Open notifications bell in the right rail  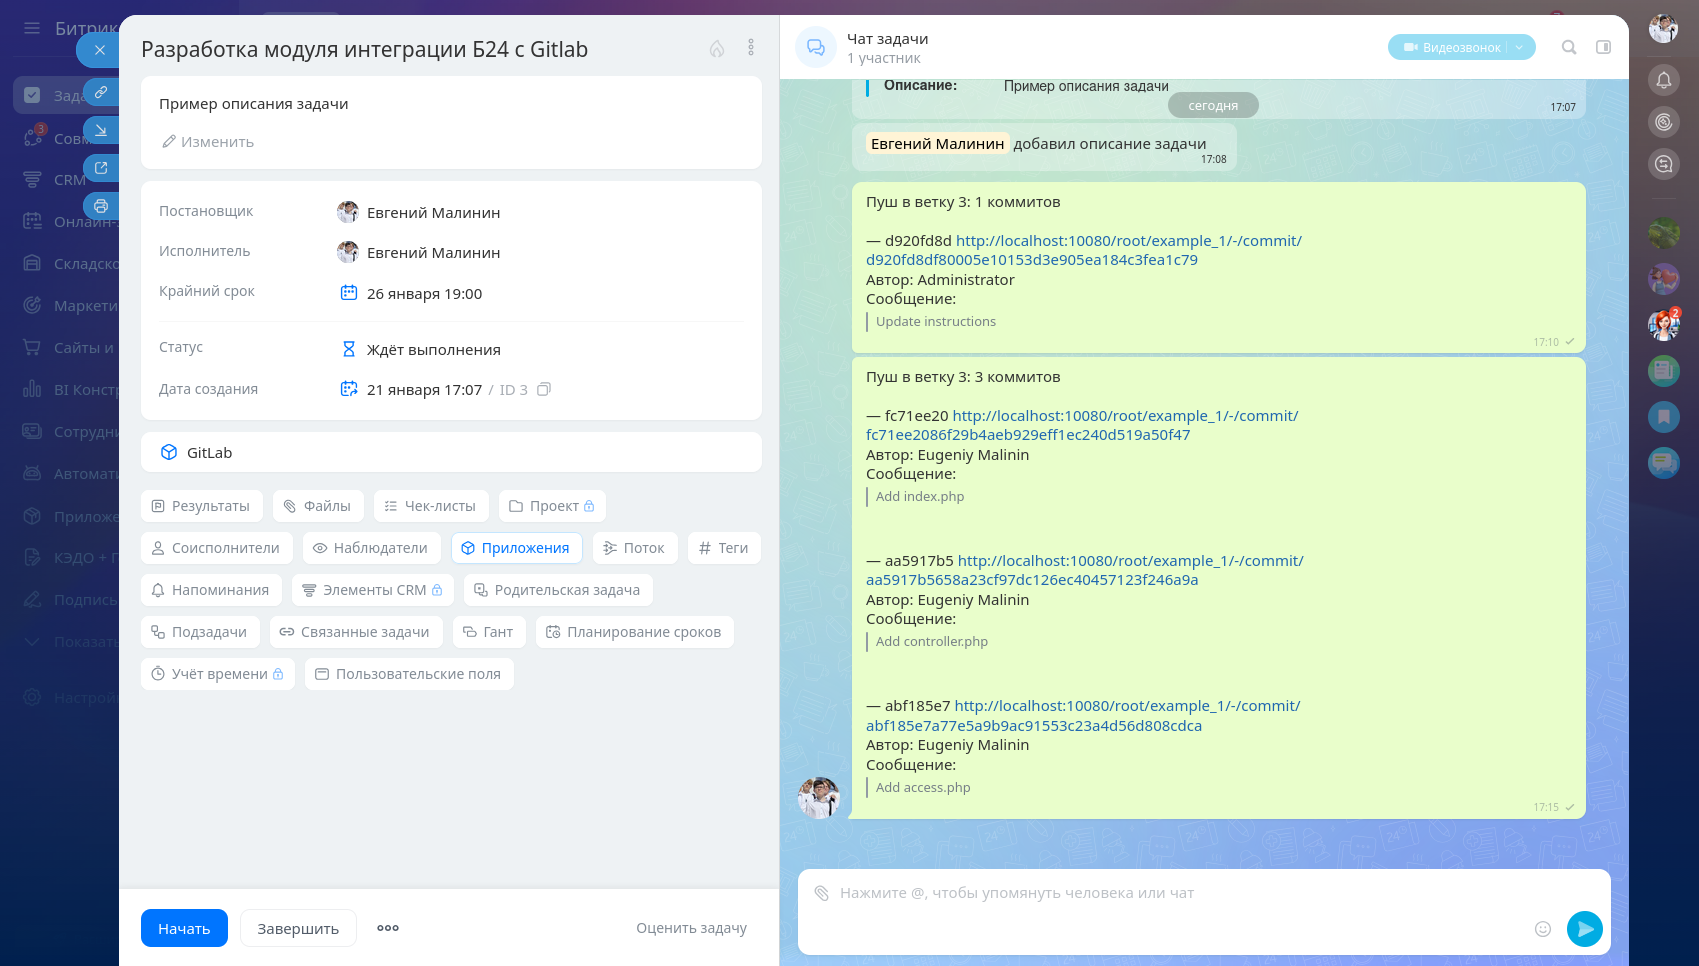(1664, 80)
